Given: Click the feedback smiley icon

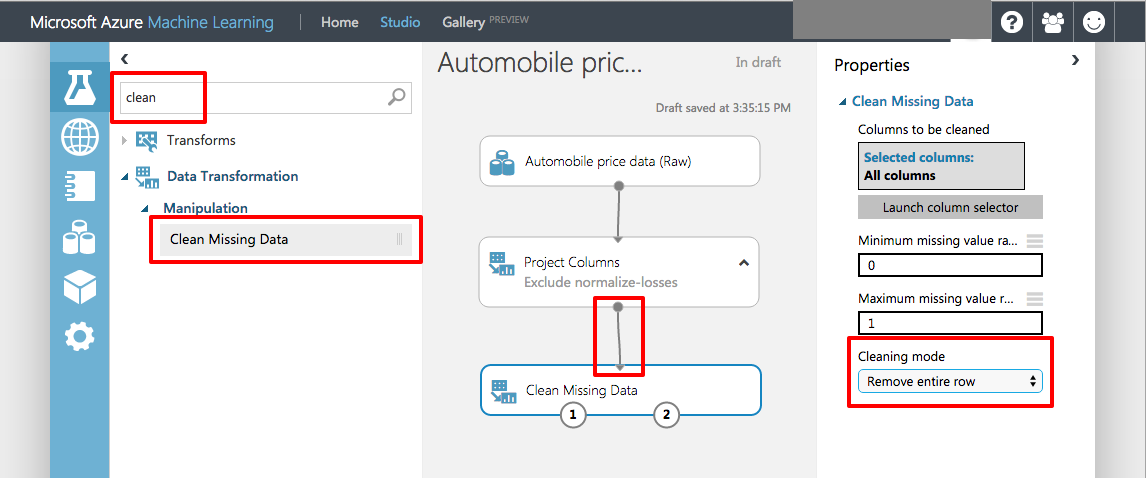Looking at the screenshot, I should click(1094, 22).
